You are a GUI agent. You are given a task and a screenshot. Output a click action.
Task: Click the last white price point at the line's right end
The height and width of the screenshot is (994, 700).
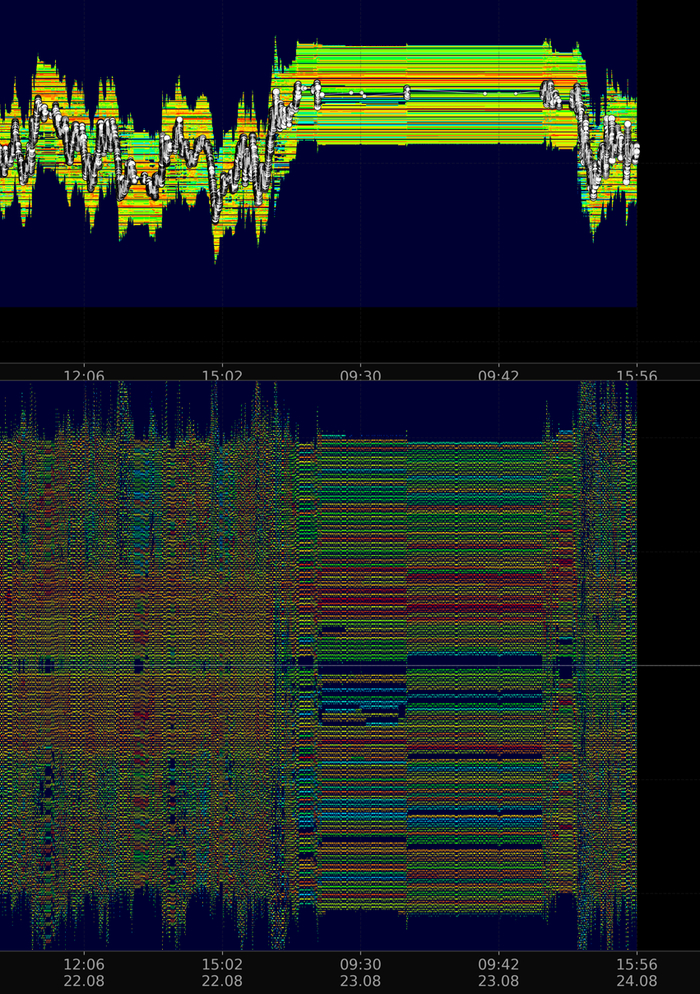(636, 151)
